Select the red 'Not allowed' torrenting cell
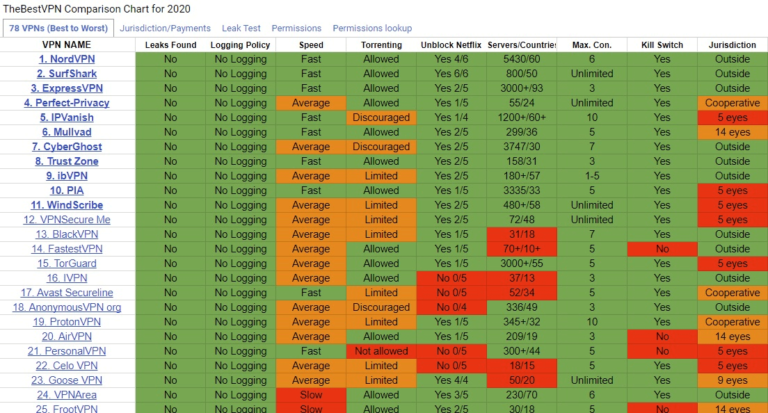 [381, 351]
